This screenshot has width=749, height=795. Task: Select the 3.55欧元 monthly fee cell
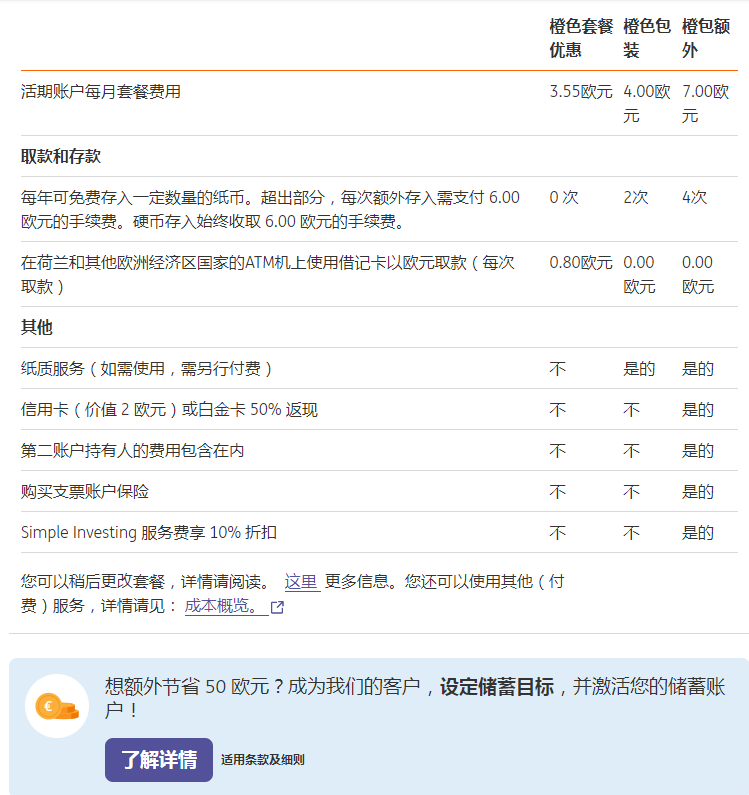click(580, 92)
